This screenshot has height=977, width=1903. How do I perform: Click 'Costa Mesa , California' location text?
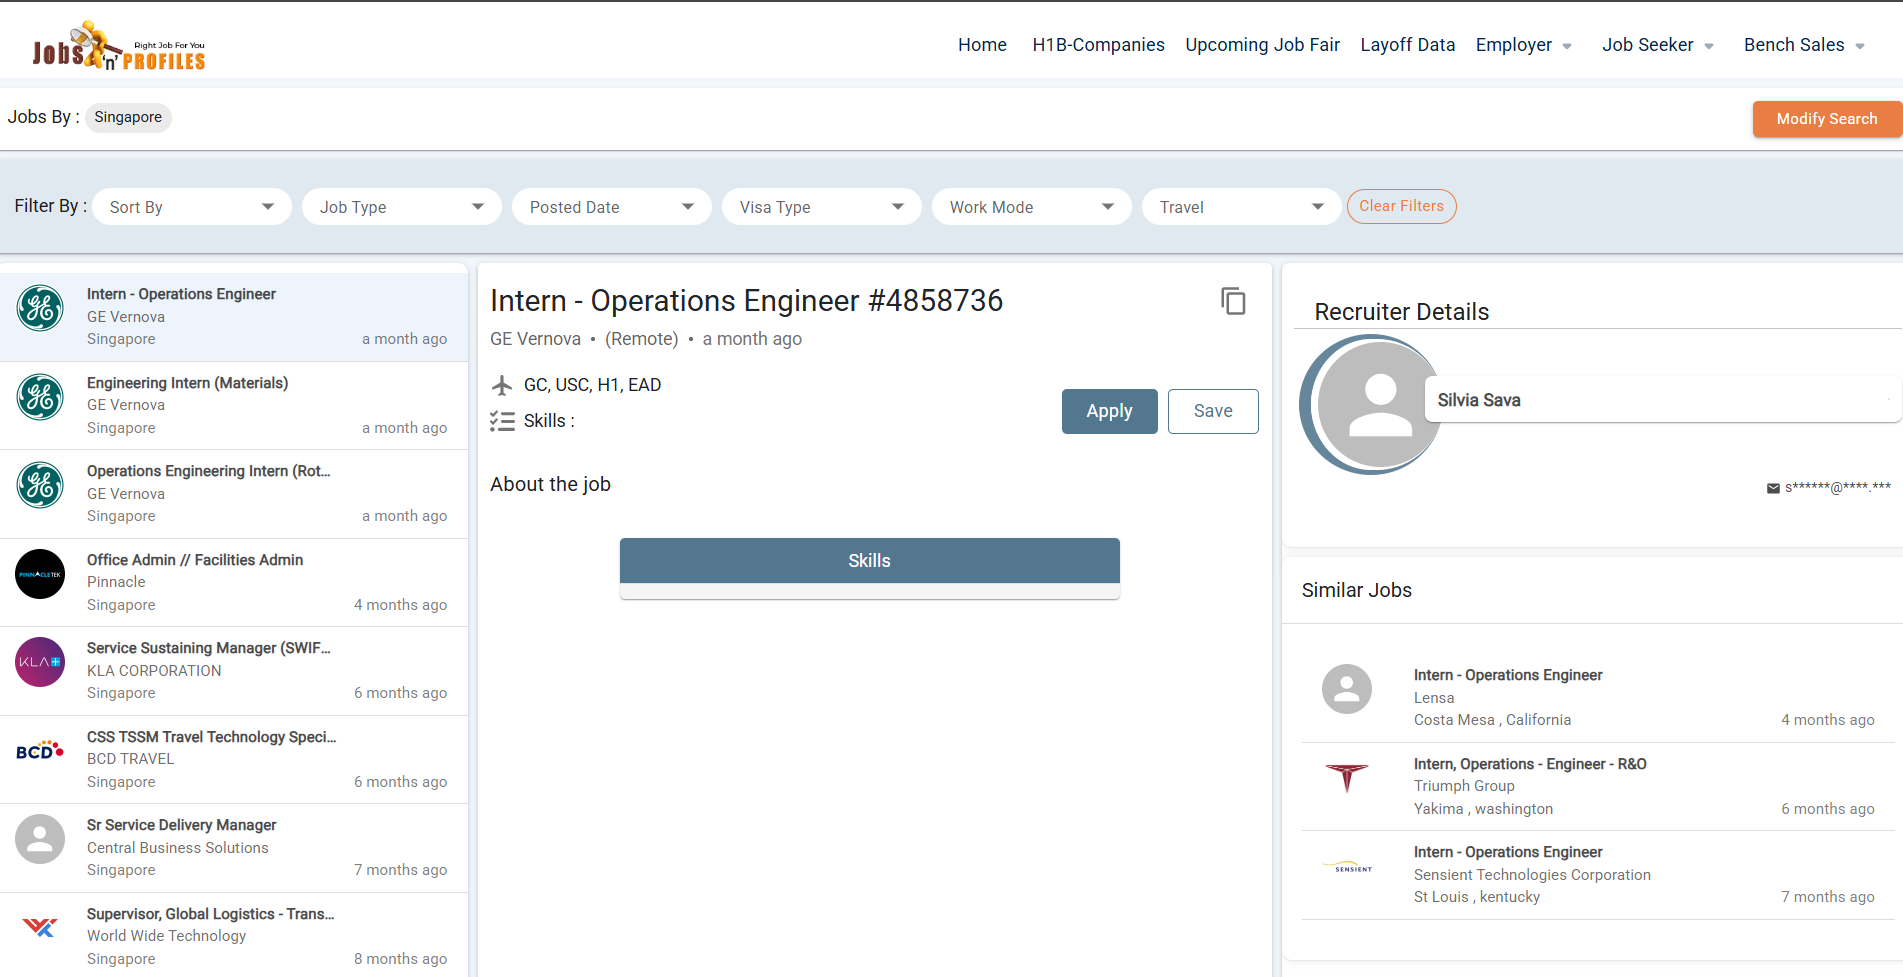pyautogui.click(x=1492, y=720)
